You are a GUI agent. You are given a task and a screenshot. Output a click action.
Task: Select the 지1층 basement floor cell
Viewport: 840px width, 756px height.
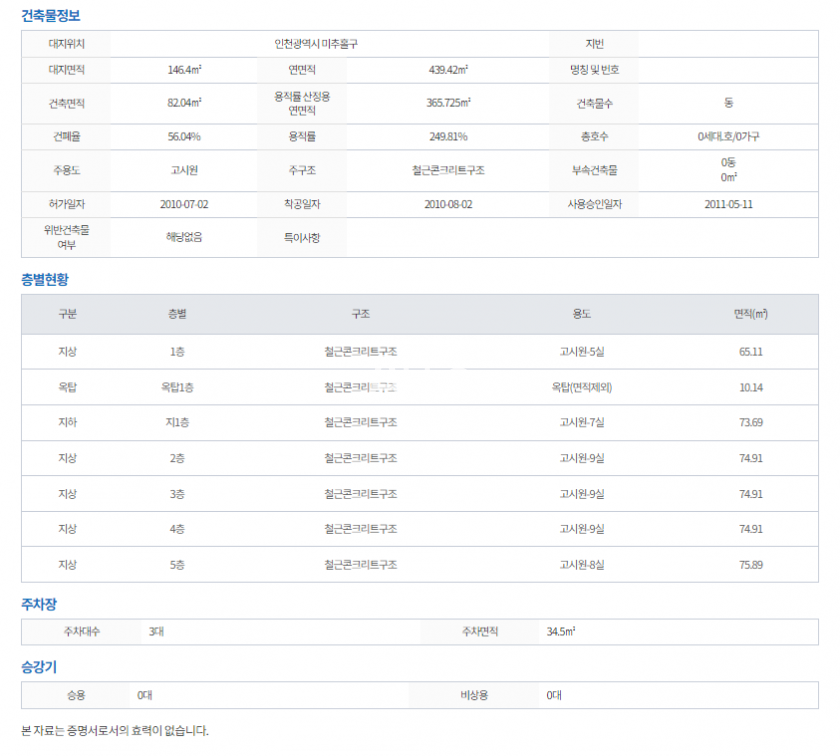click(177, 423)
